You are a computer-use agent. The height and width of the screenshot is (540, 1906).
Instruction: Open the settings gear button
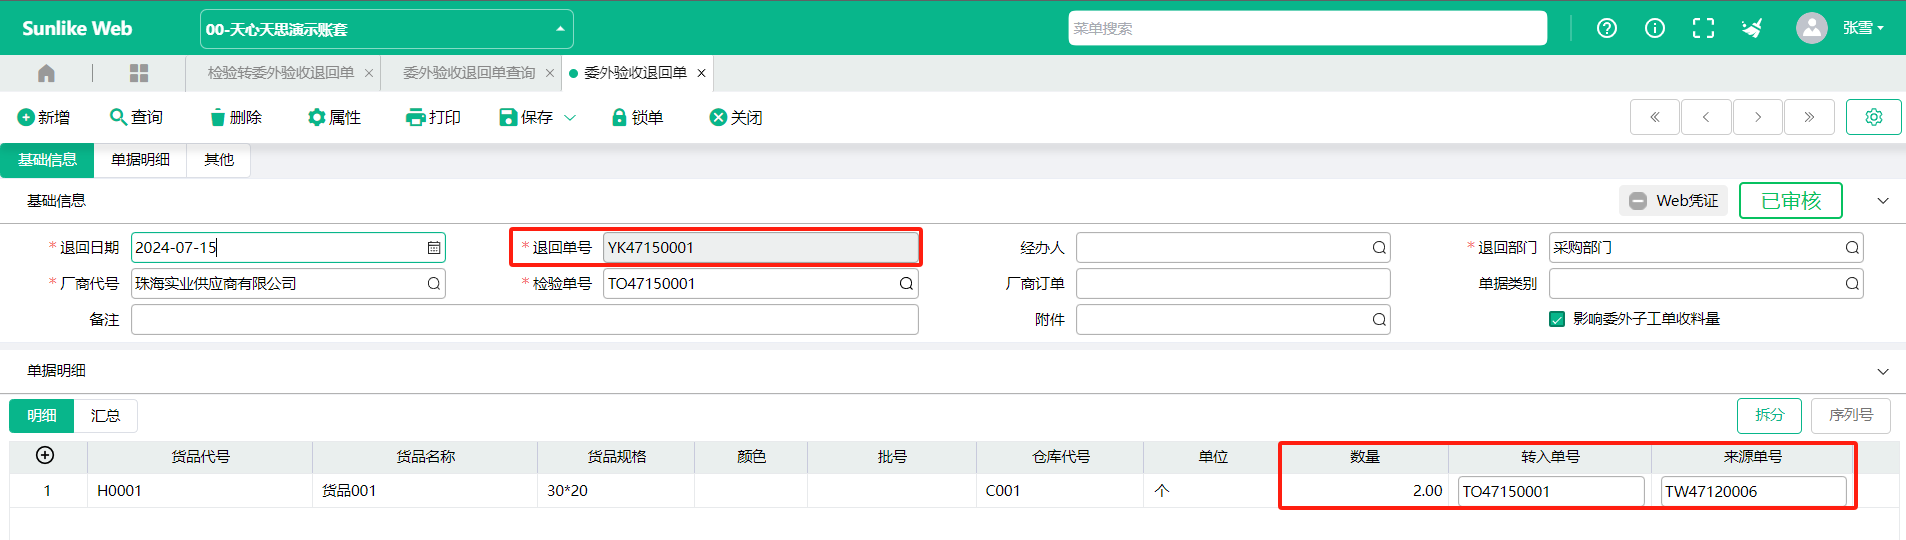1874,117
